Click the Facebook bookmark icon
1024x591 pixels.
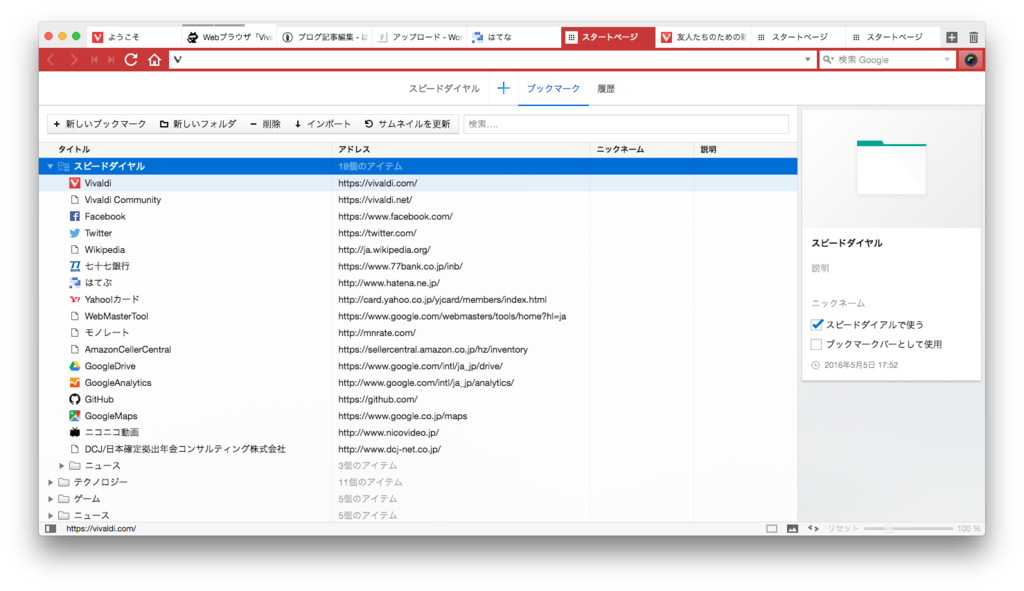pyautogui.click(x=74, y=216)
